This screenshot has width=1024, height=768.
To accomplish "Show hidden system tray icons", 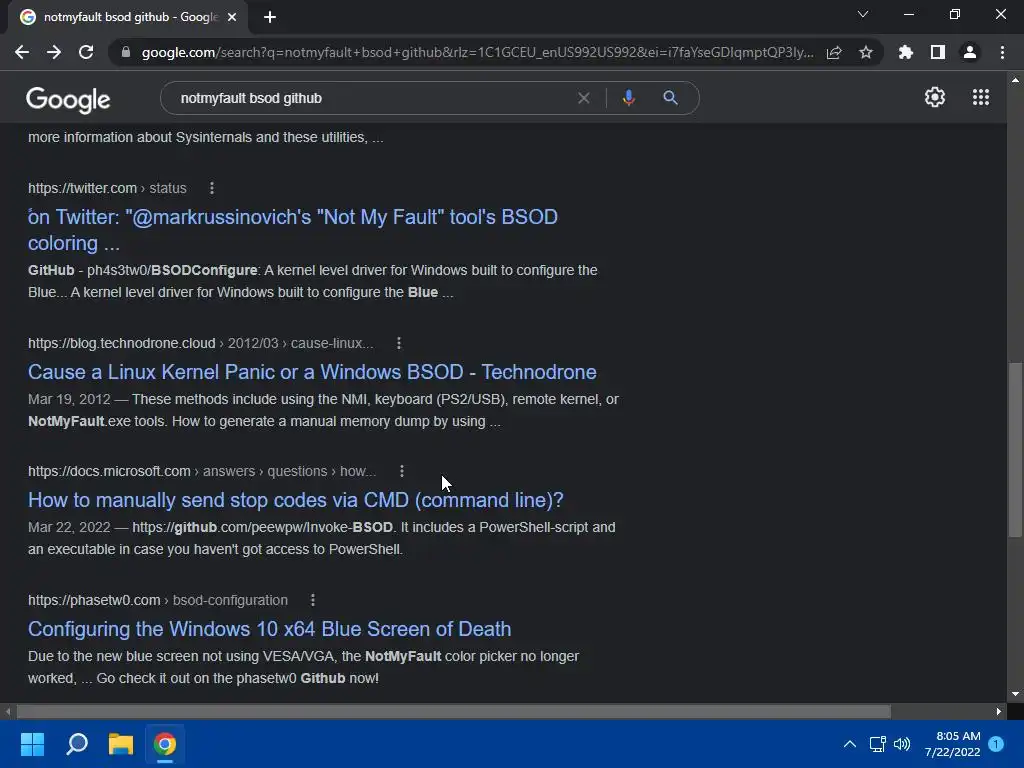I will 850,744.
